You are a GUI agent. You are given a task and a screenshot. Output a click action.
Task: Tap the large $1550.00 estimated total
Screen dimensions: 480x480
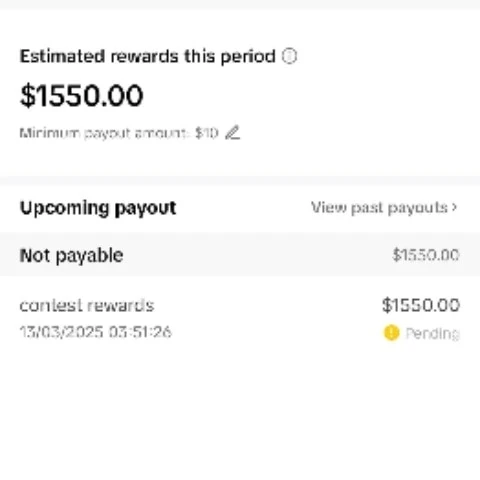point(82,96)
